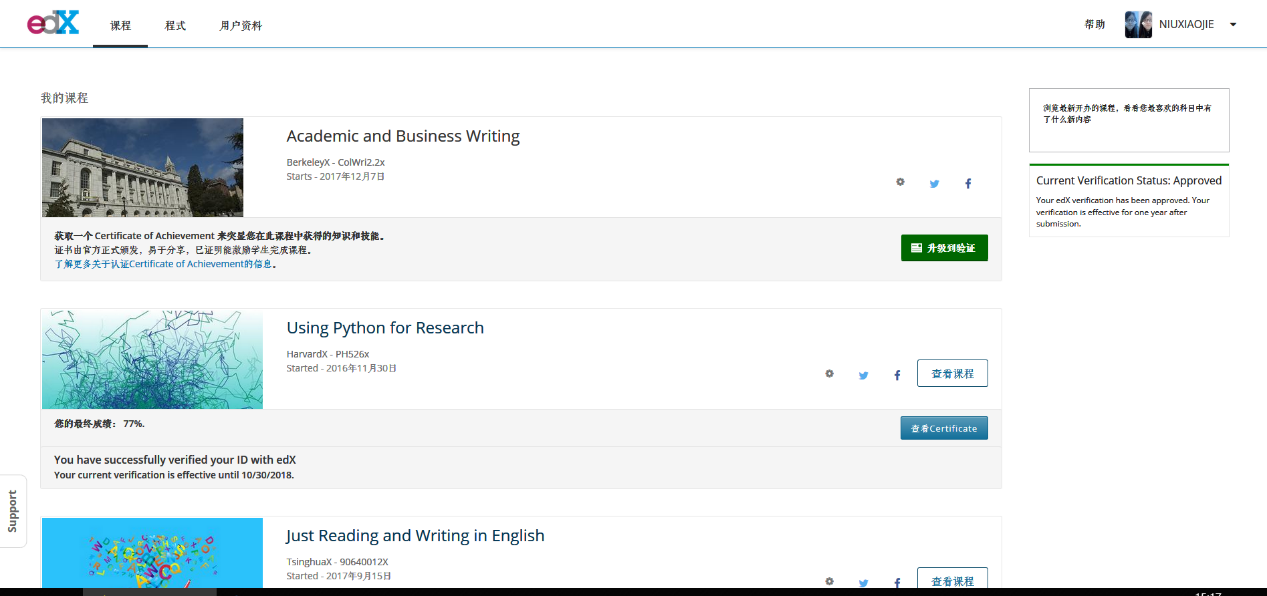
Task: Open the 用户资料 tab
Action: click(x=240, y=25)
